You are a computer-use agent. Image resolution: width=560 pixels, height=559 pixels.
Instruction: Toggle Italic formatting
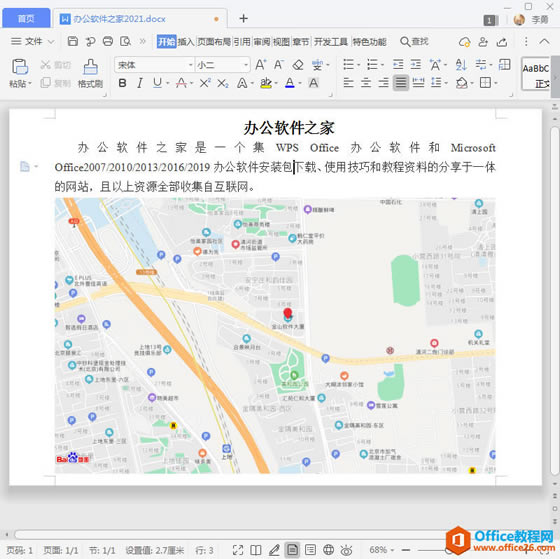tap(140, 83)
